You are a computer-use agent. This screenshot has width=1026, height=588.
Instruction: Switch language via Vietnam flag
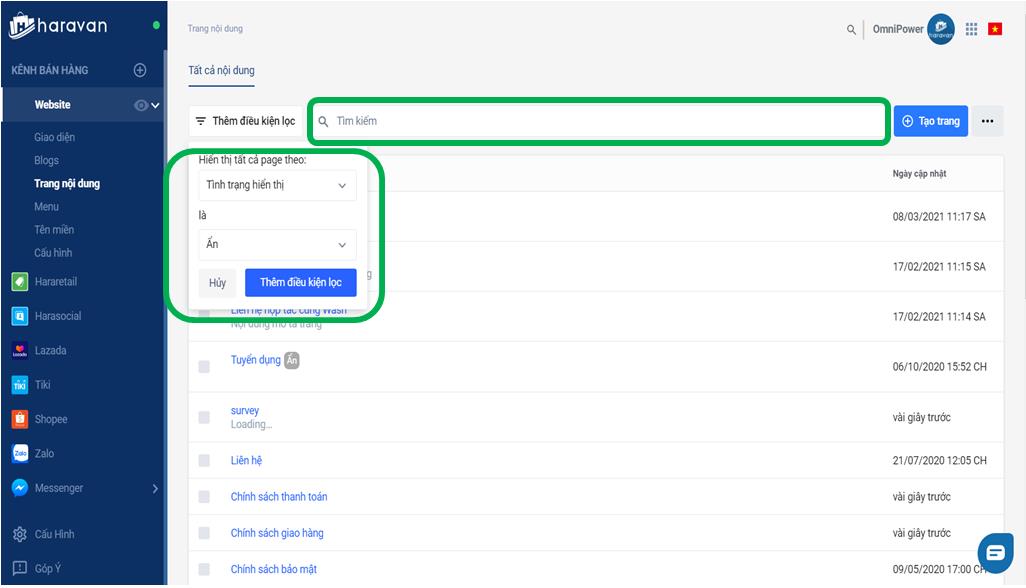pos(995,29)
